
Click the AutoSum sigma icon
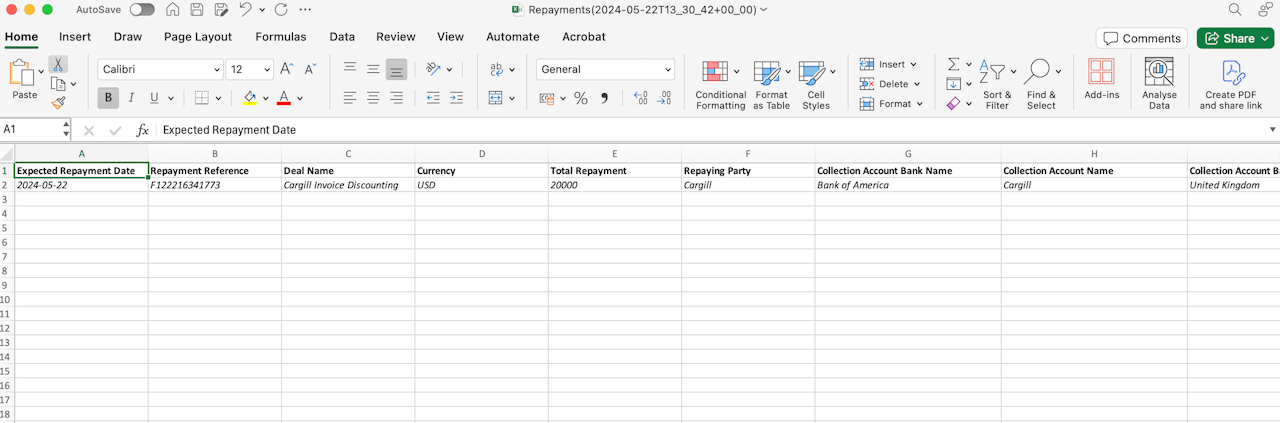[x=954, y=64]
